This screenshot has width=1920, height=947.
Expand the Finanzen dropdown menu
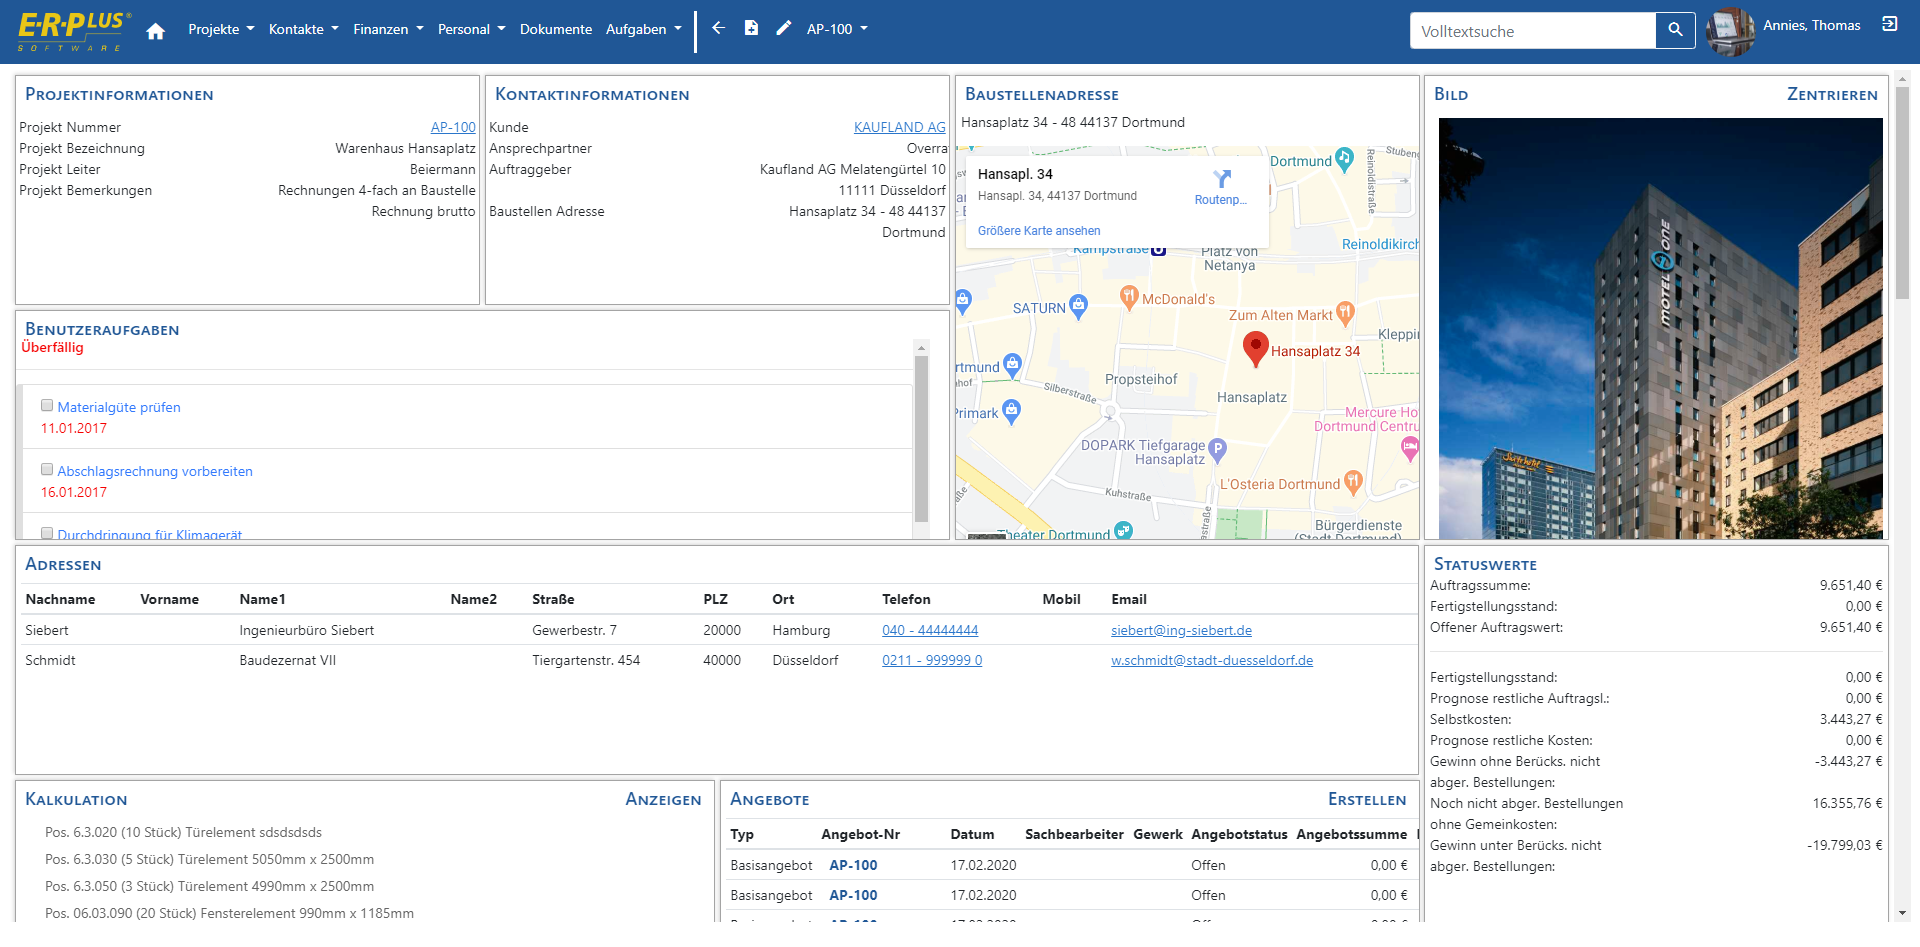click(388, 29)
